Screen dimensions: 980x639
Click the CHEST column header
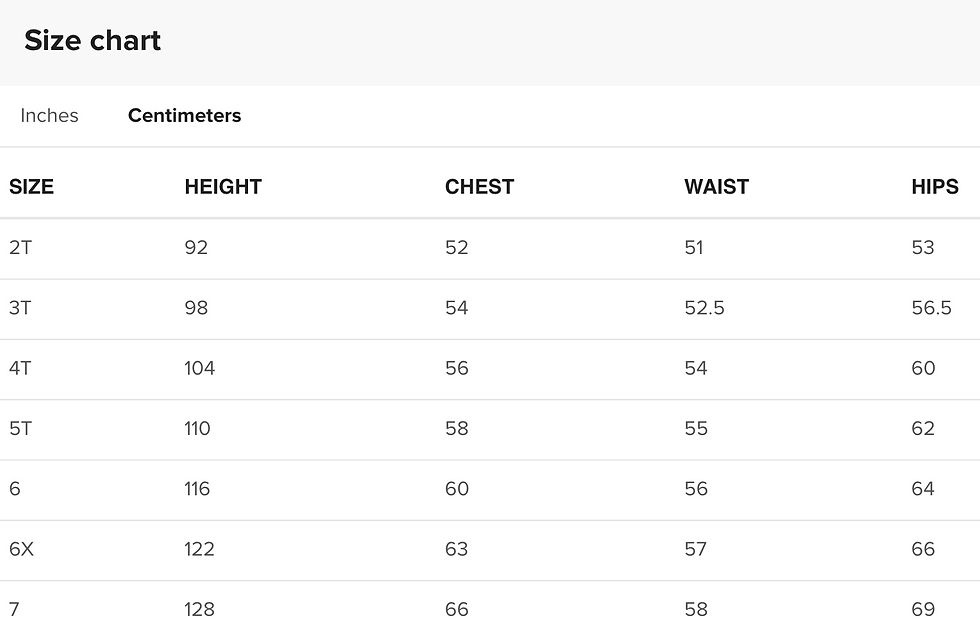(x=479, y=187)
